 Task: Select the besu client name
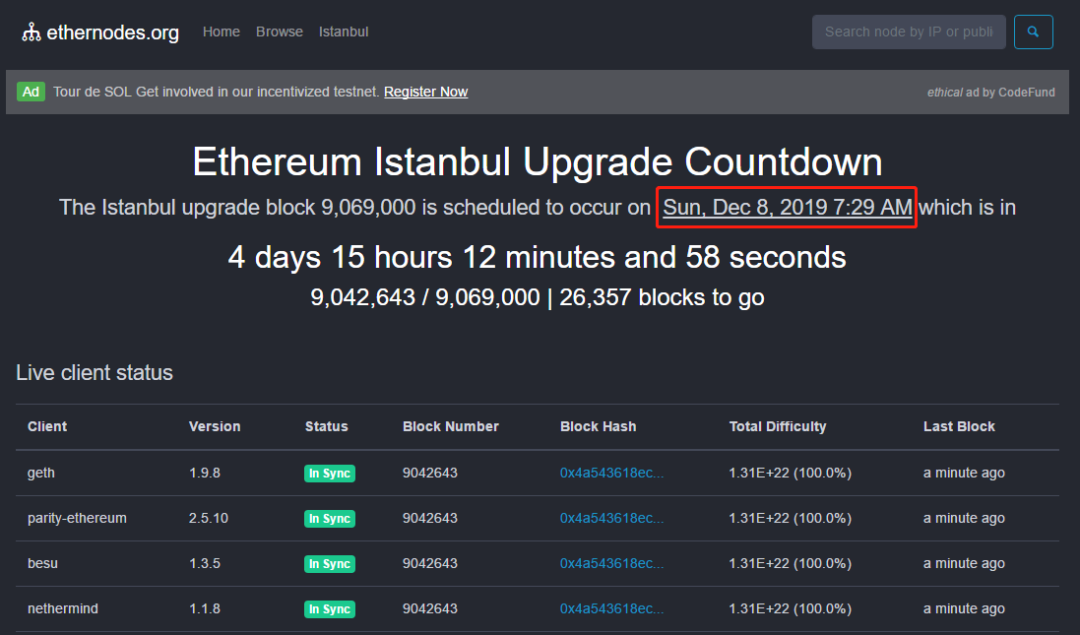coord(42,563)
